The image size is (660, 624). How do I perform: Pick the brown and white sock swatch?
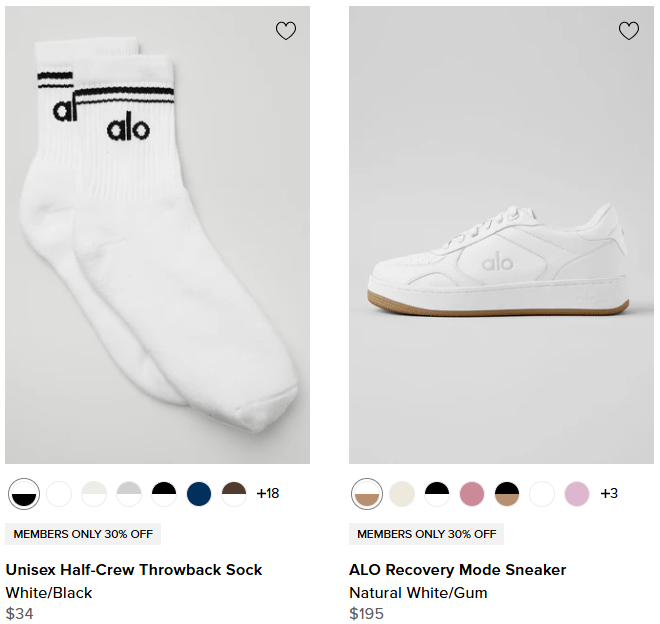point(234,493)
